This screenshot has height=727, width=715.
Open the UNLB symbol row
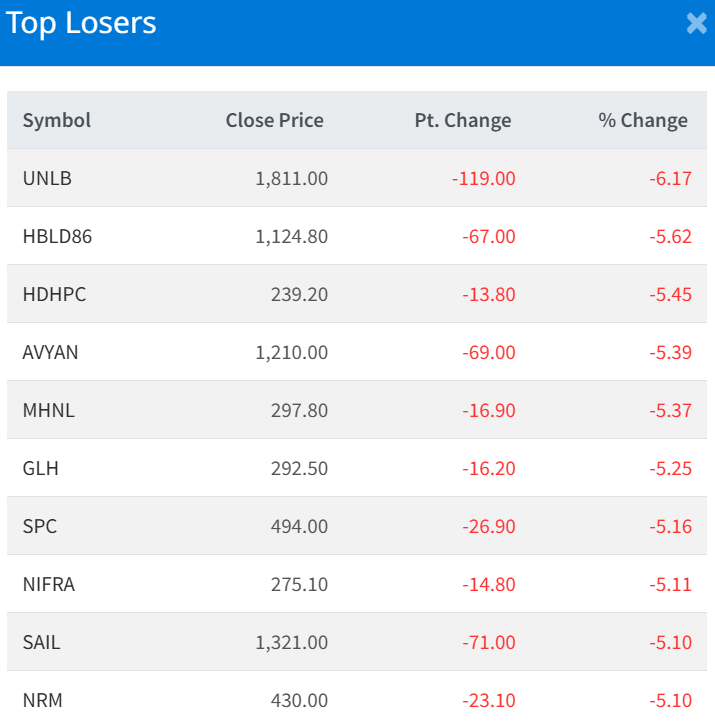point(47,179)
